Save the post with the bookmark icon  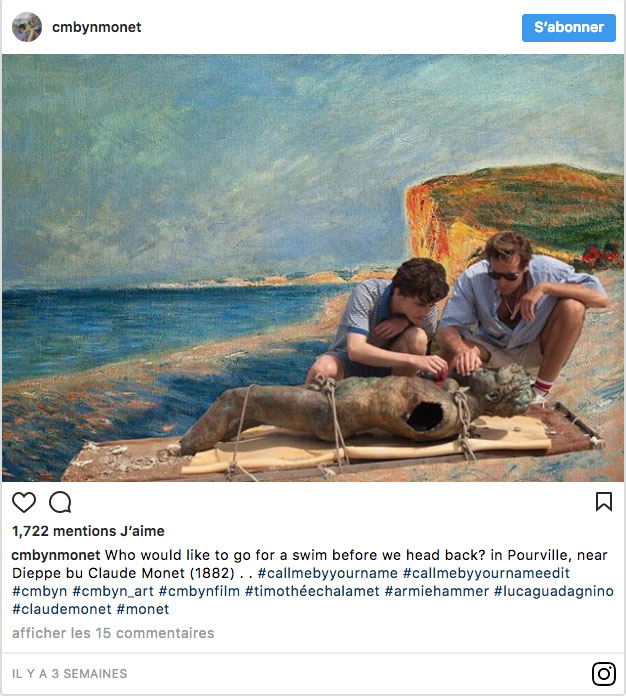603,502
